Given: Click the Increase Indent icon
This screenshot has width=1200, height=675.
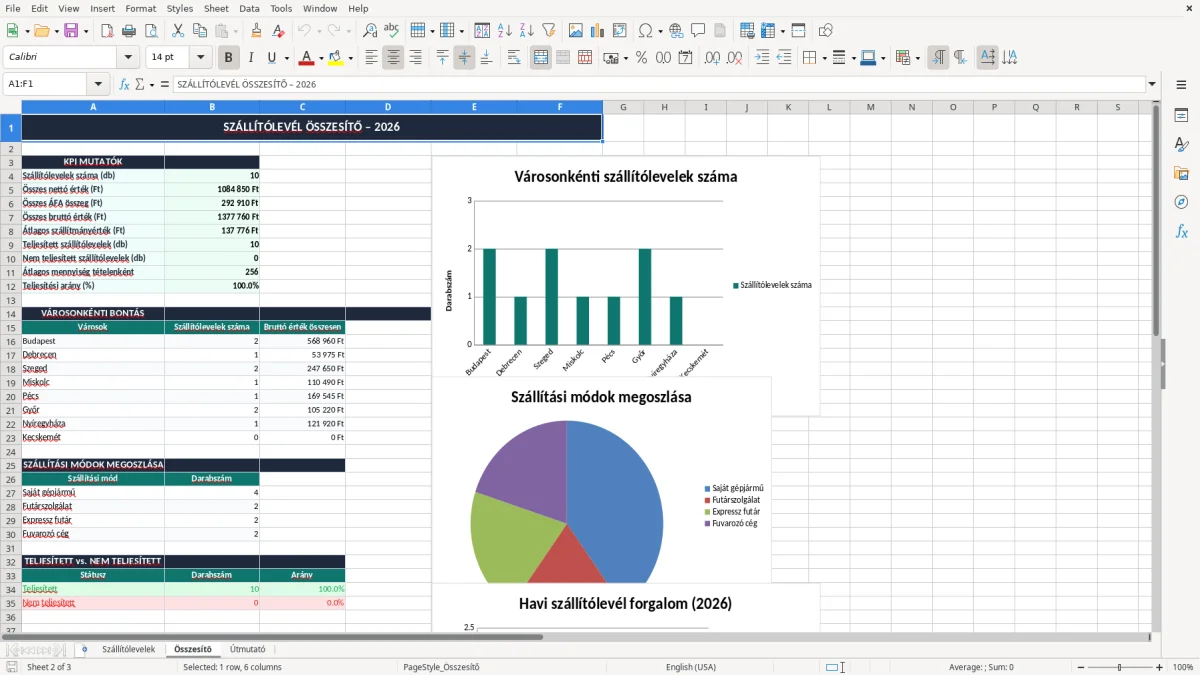Looking at the screenshot, I should pyautogui.click(x=762, y=58).
